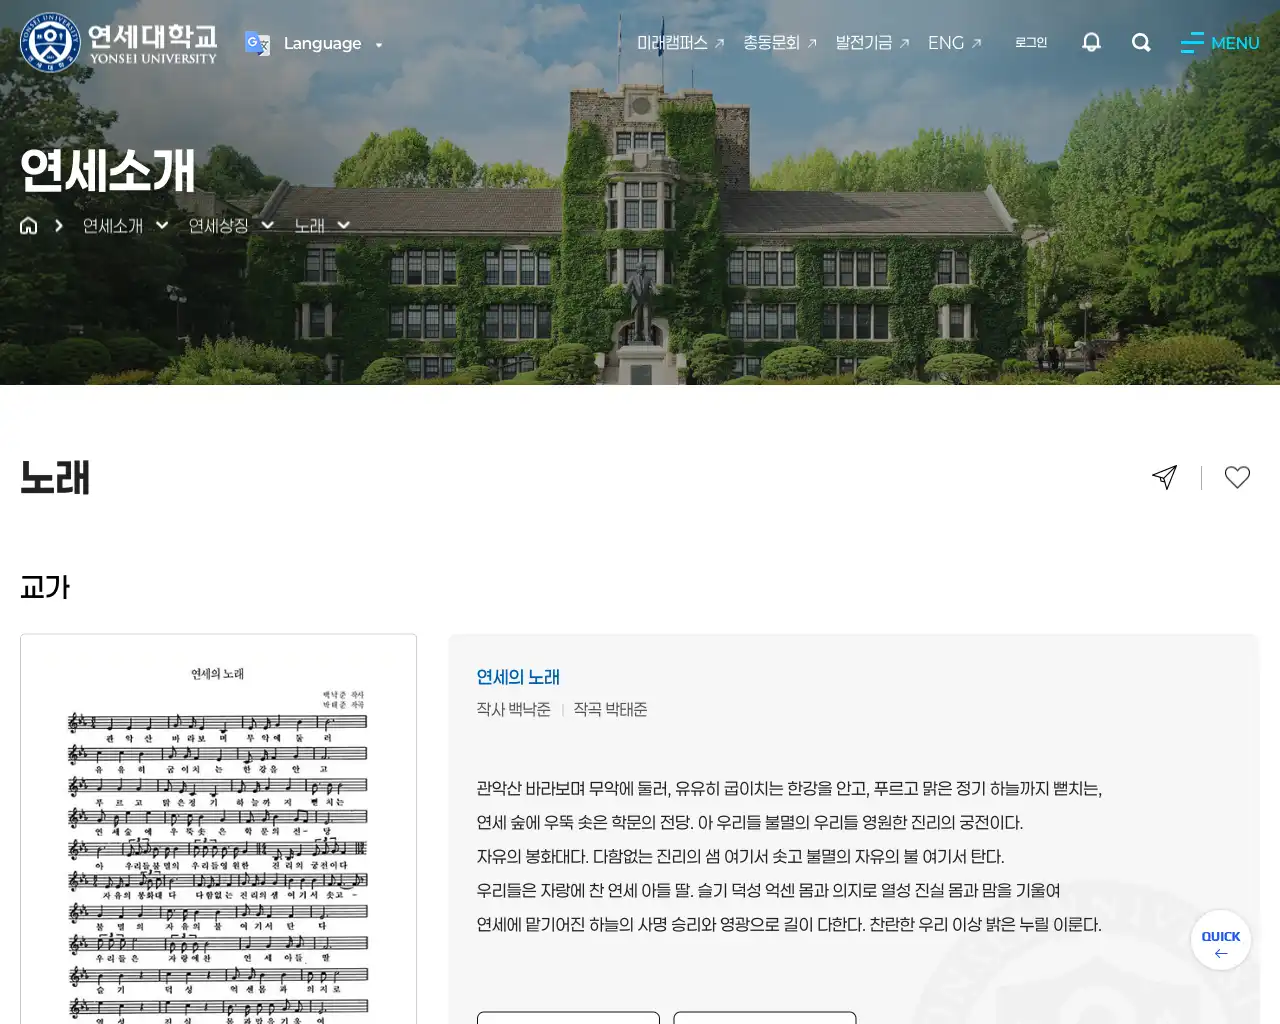
Task: Open the 발전기금 link
Action: (x=872, y=43)
